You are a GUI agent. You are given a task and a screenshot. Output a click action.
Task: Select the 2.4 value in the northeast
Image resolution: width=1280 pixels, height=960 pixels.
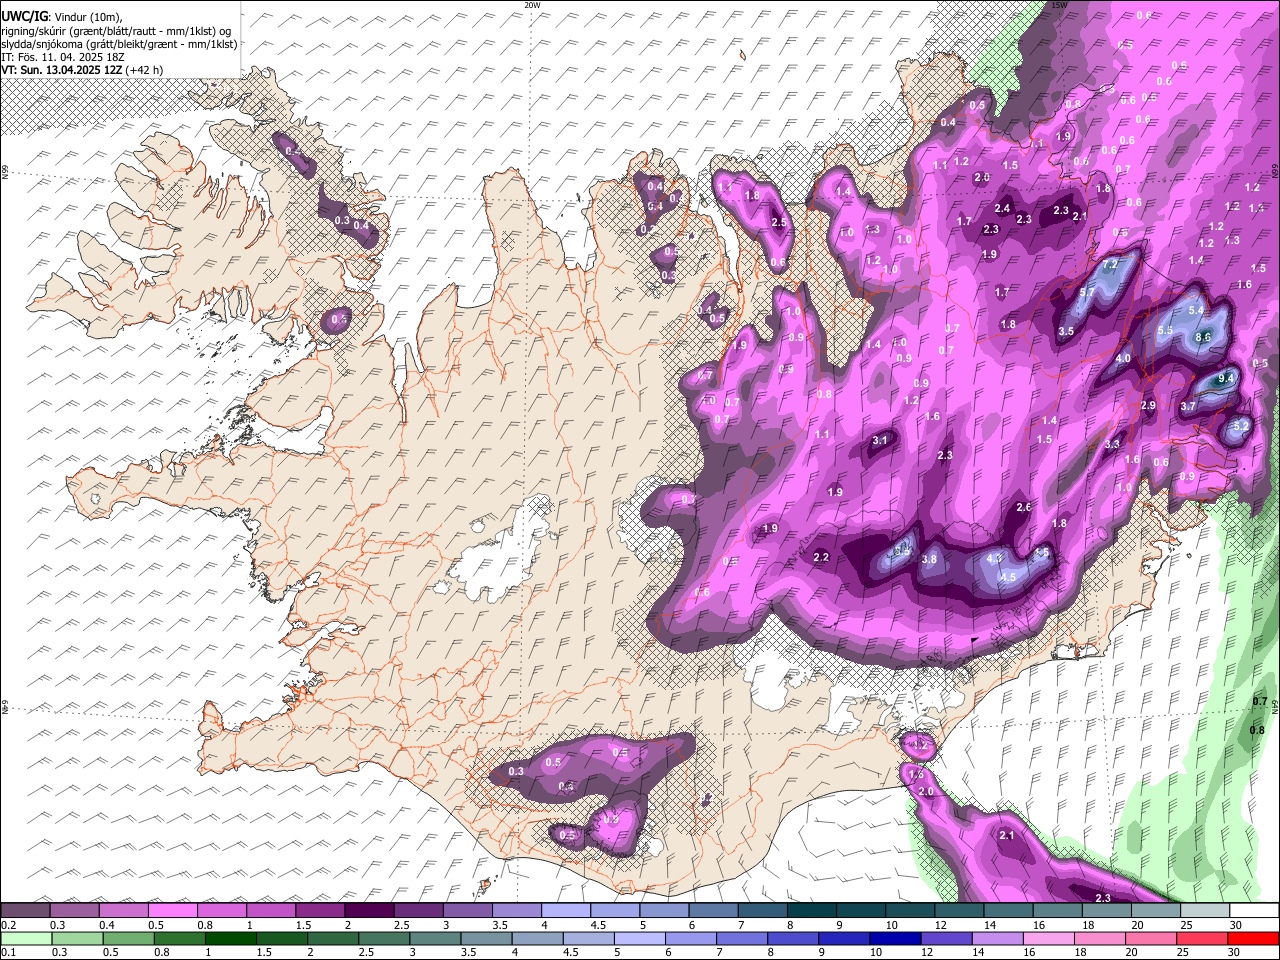point(1003,208)
